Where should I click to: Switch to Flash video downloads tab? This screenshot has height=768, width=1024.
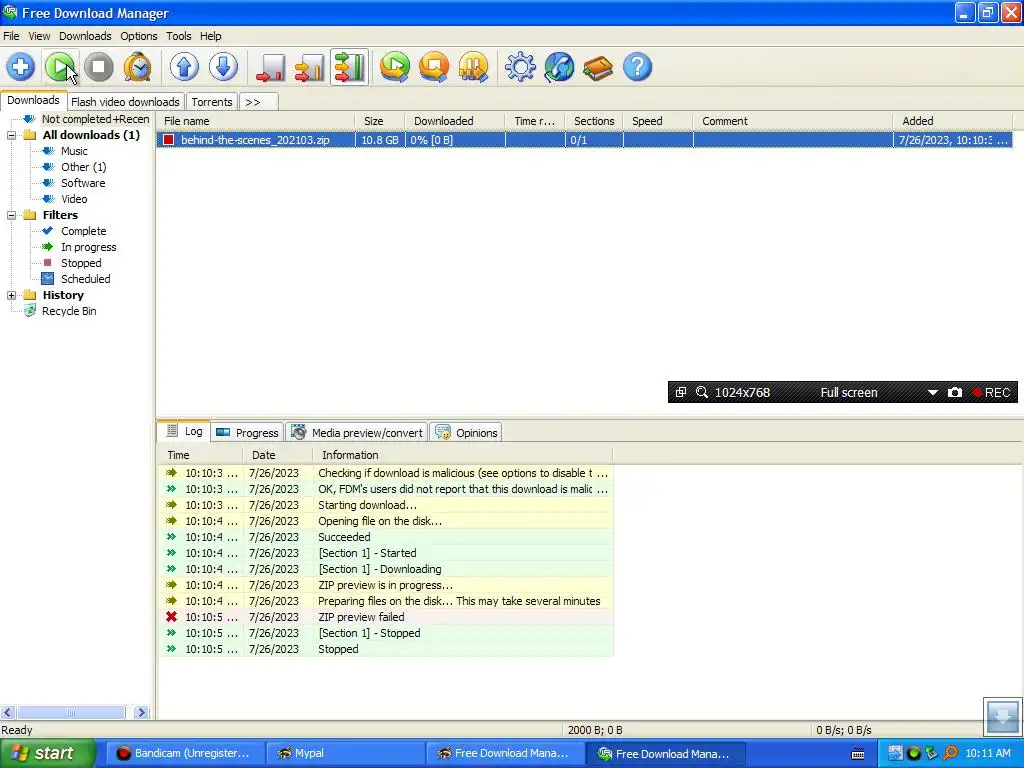(125, 102)
